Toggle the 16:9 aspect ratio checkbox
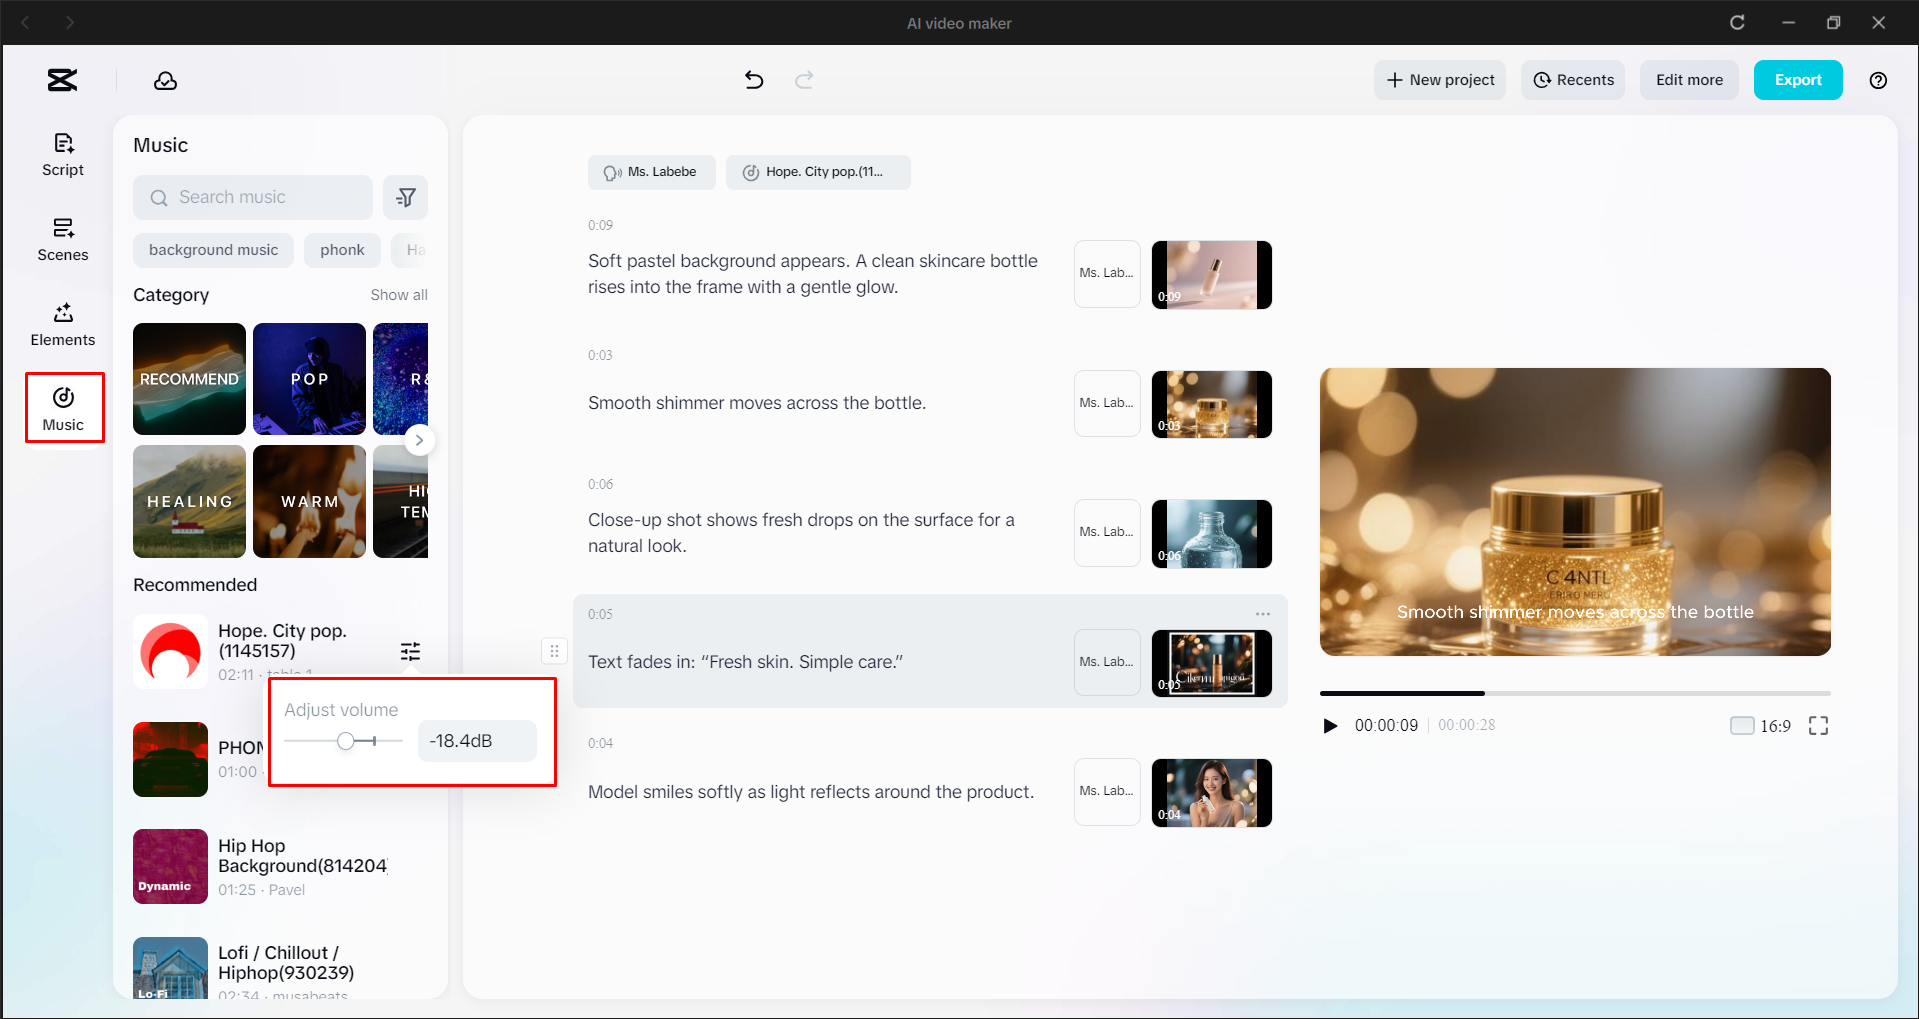 (1742, 725)
